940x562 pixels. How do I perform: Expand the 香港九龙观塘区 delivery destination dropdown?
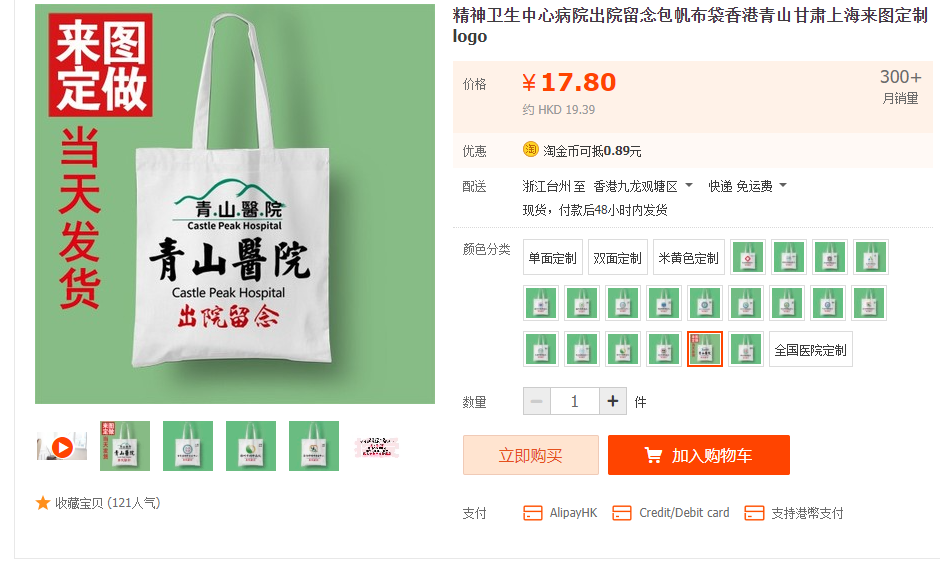(689, 185)
